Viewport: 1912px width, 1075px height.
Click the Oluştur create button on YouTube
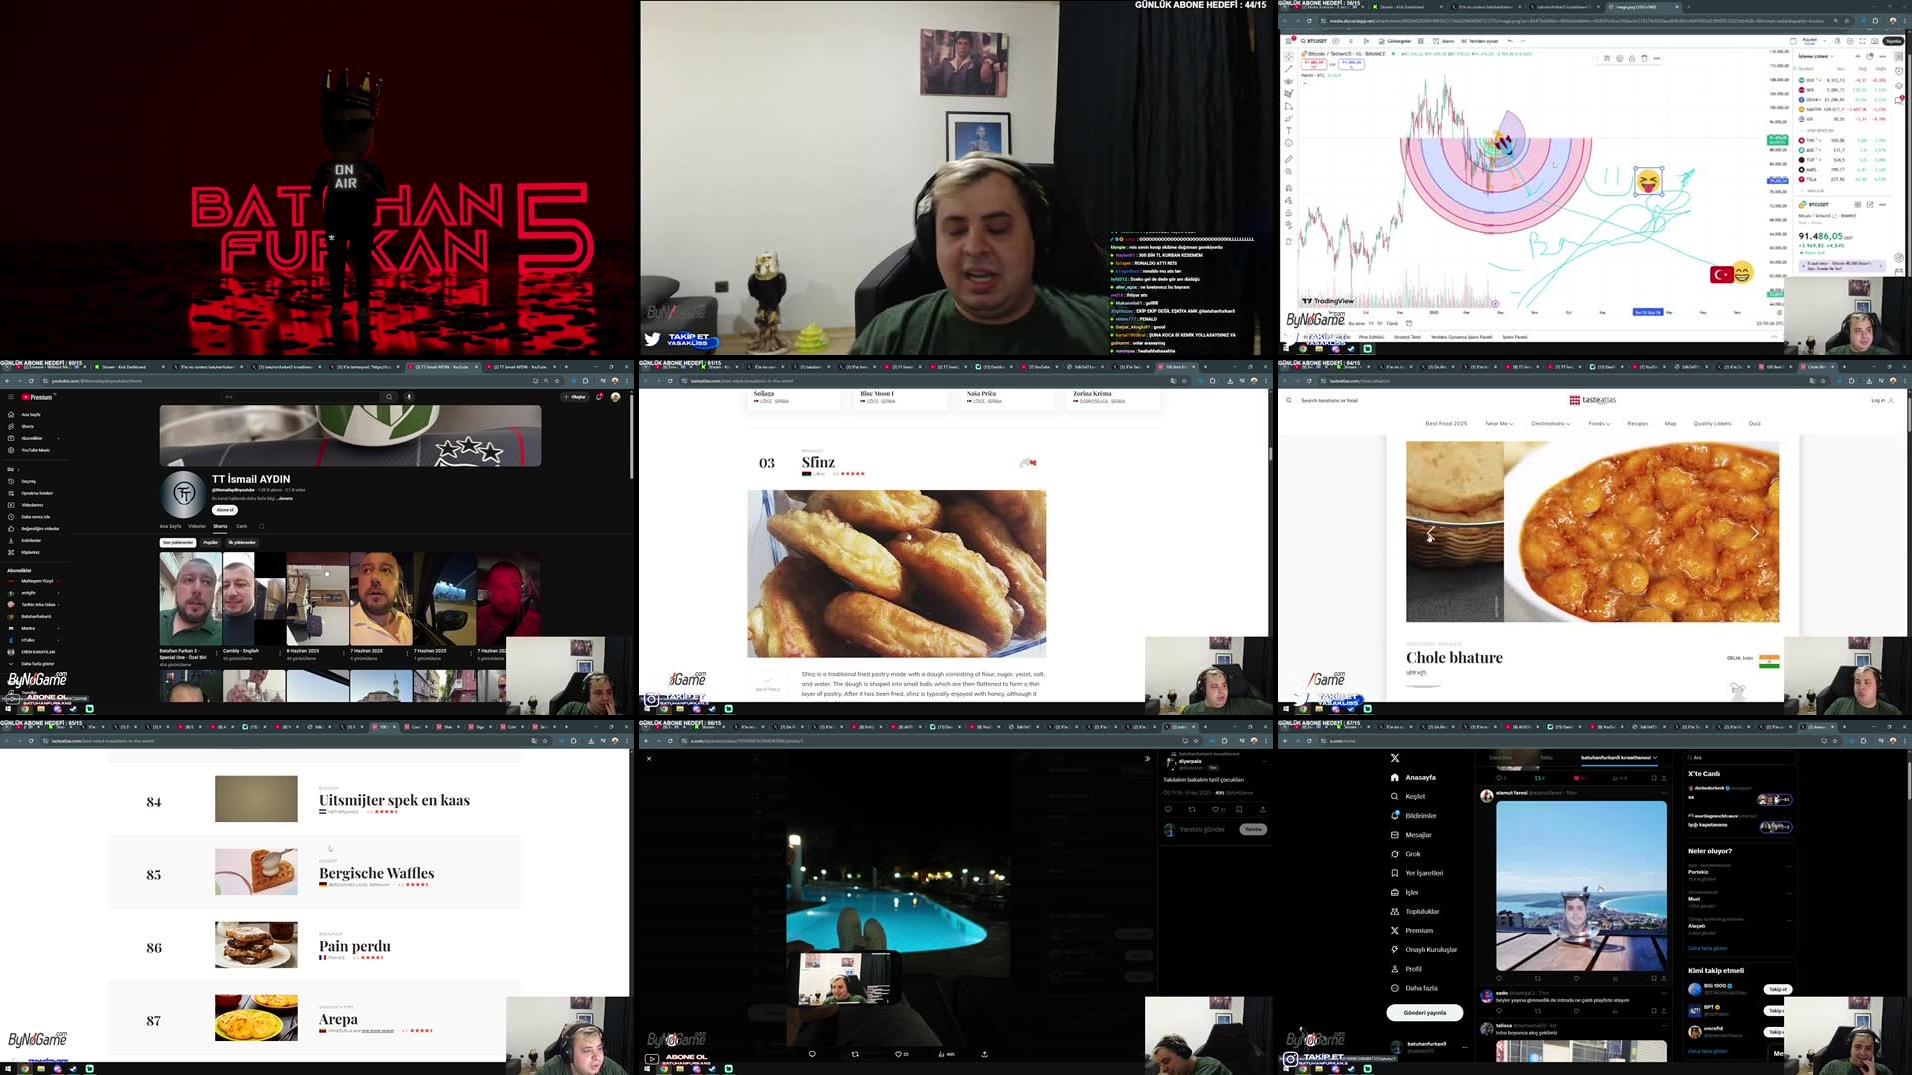coord(575,397)
